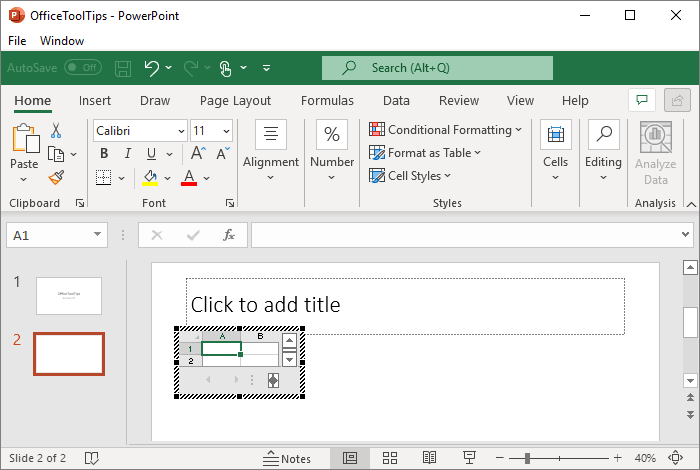Click the Redo arrow icon

coord(191,68)
